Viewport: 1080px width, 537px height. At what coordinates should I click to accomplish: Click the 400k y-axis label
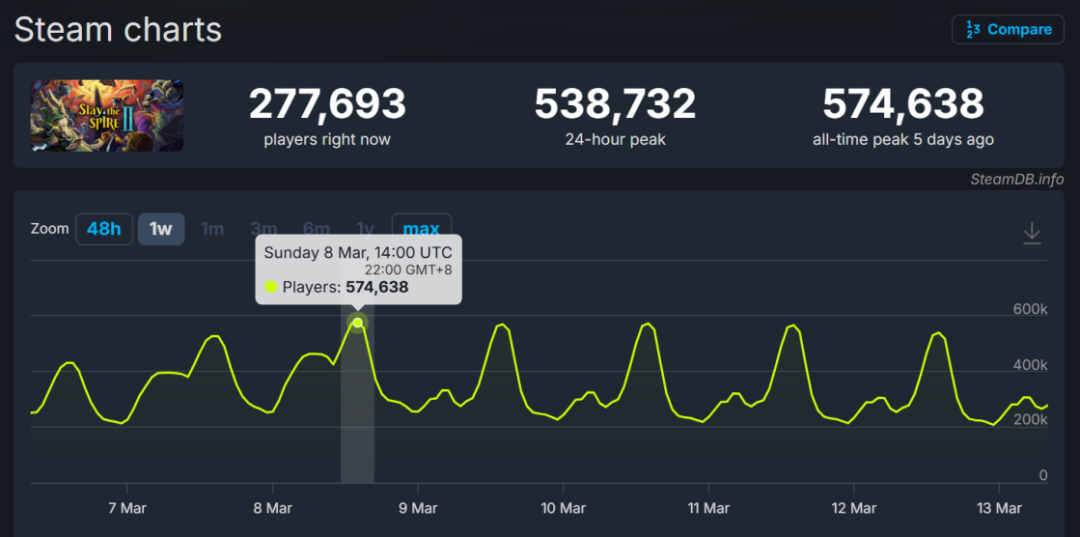(x=1030, y=365)
